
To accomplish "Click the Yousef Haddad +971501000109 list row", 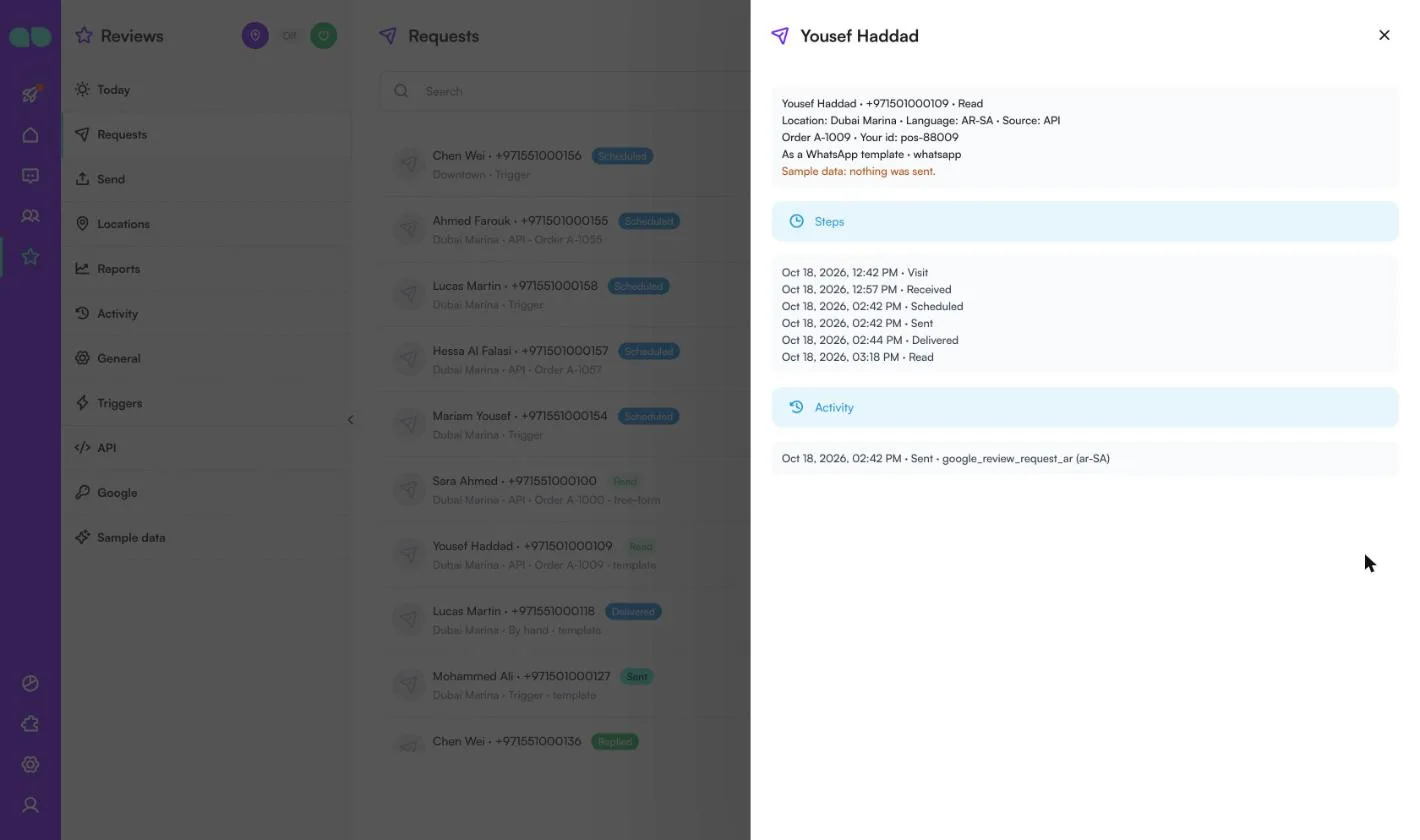I will click(567, 554).
